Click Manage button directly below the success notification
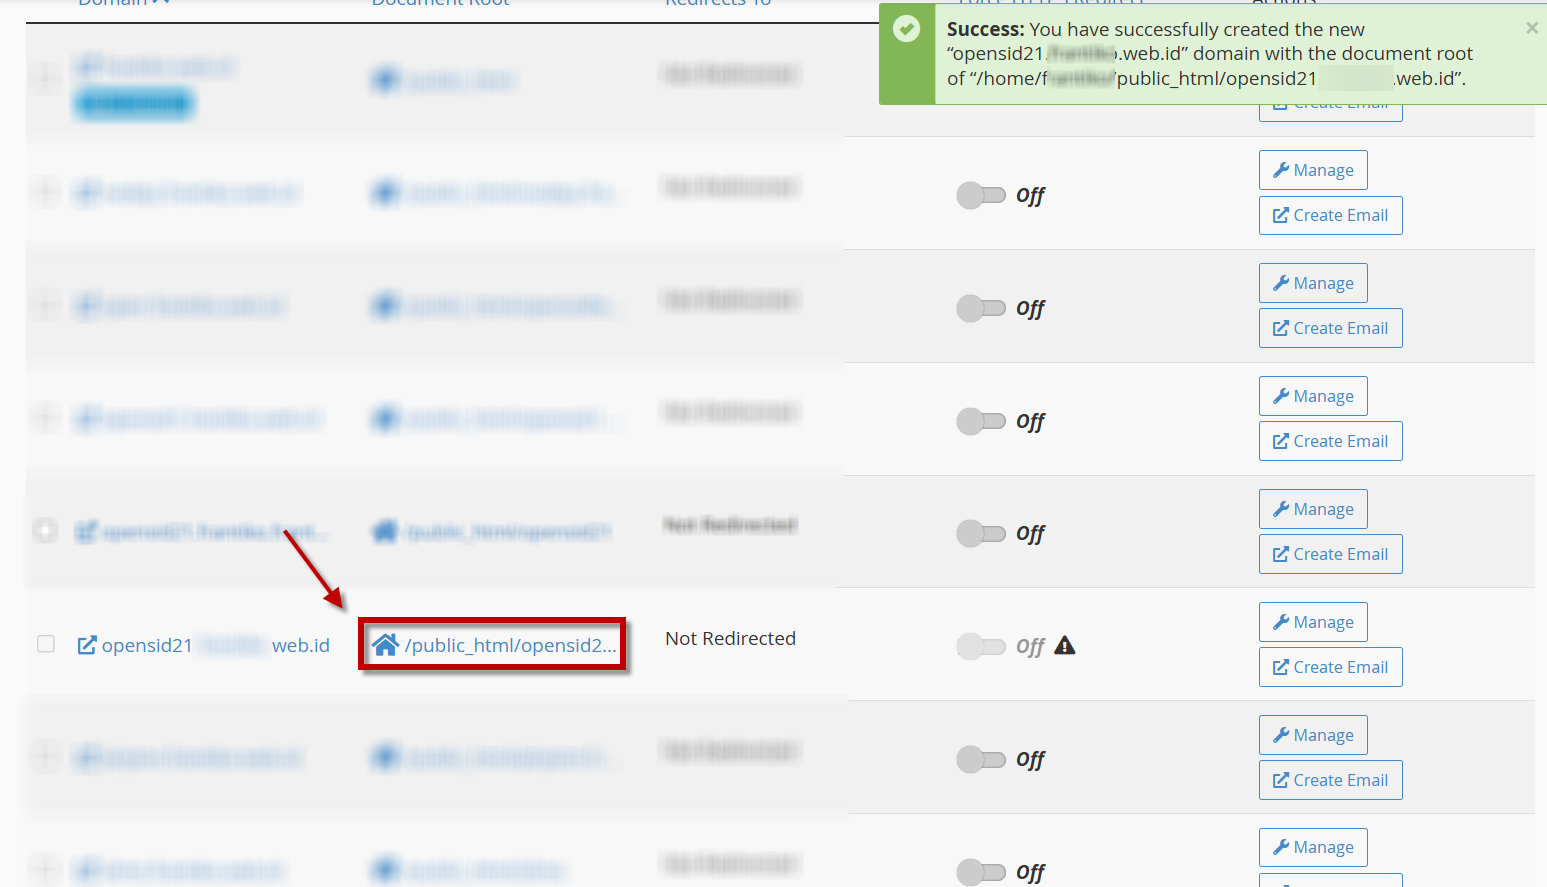 (x=1312, y=170)
